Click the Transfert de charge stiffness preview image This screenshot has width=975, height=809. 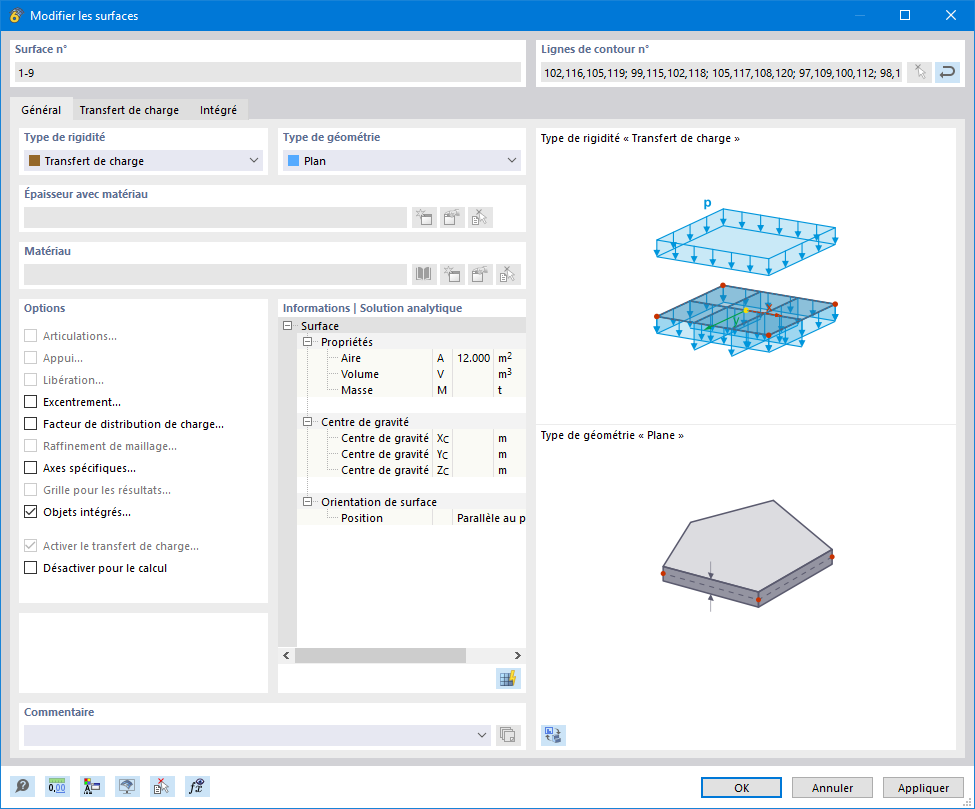point(746,277)
